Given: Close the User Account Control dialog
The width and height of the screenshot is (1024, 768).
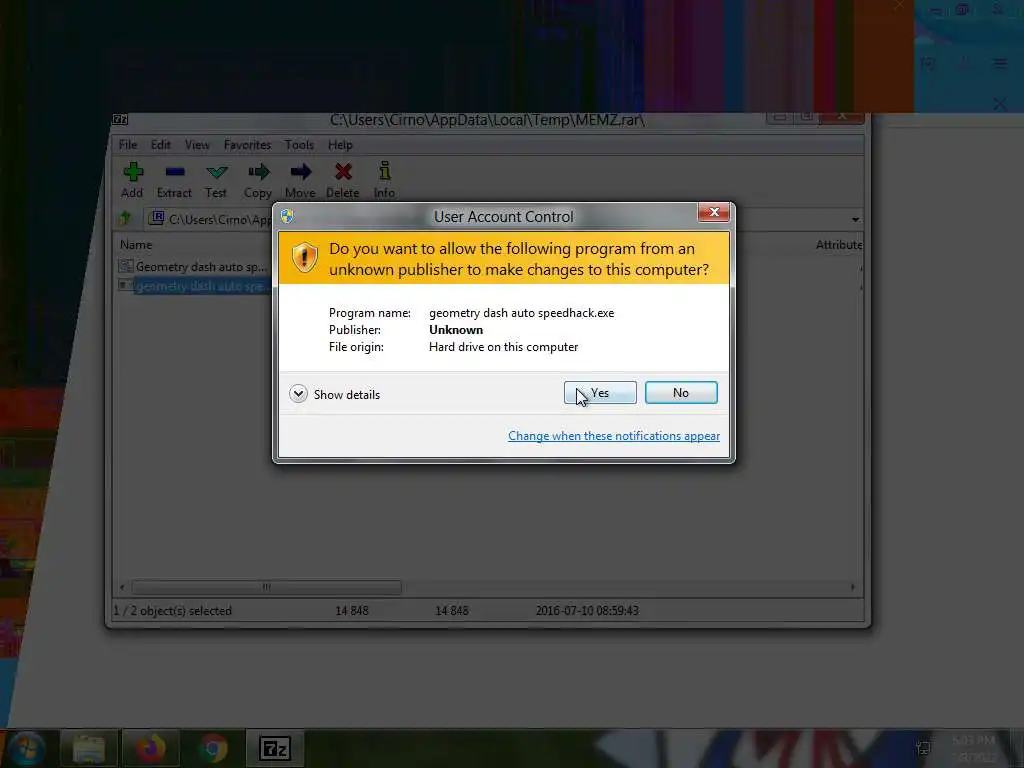Looking at the screenshot, I should [714, 212].
